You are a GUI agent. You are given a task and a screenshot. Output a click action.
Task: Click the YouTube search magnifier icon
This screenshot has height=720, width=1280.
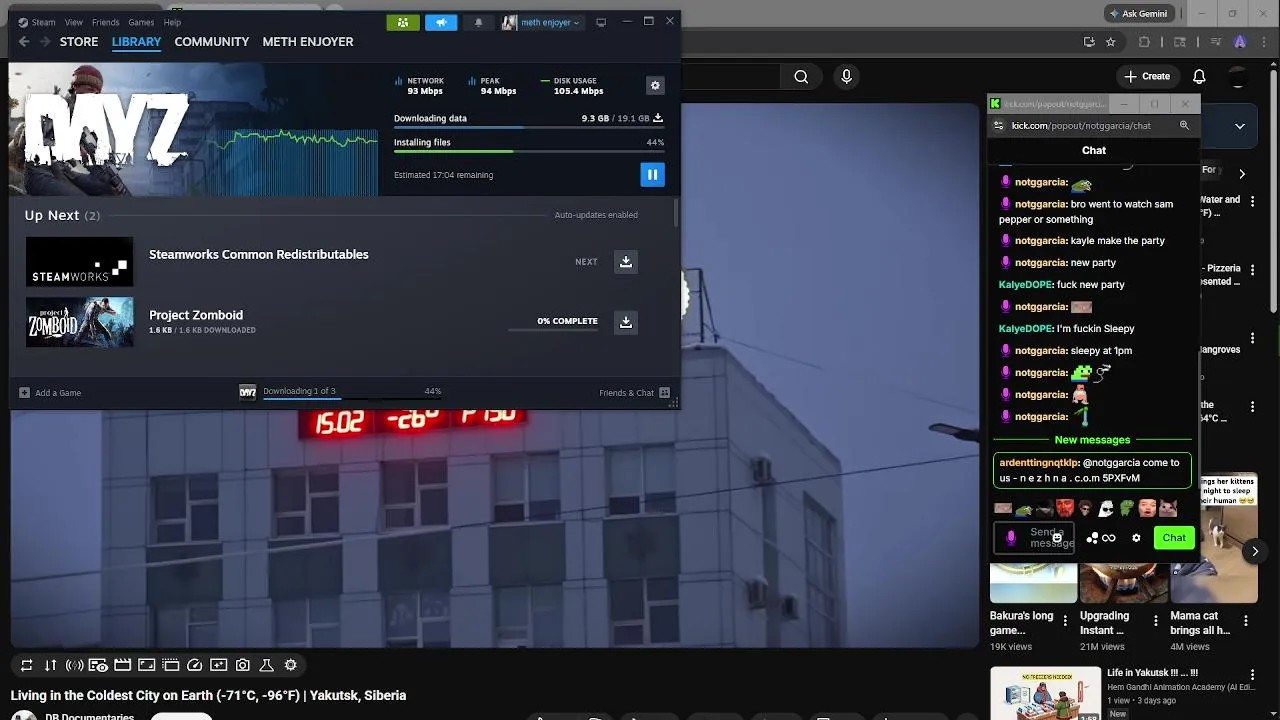(x=801, y=77)
